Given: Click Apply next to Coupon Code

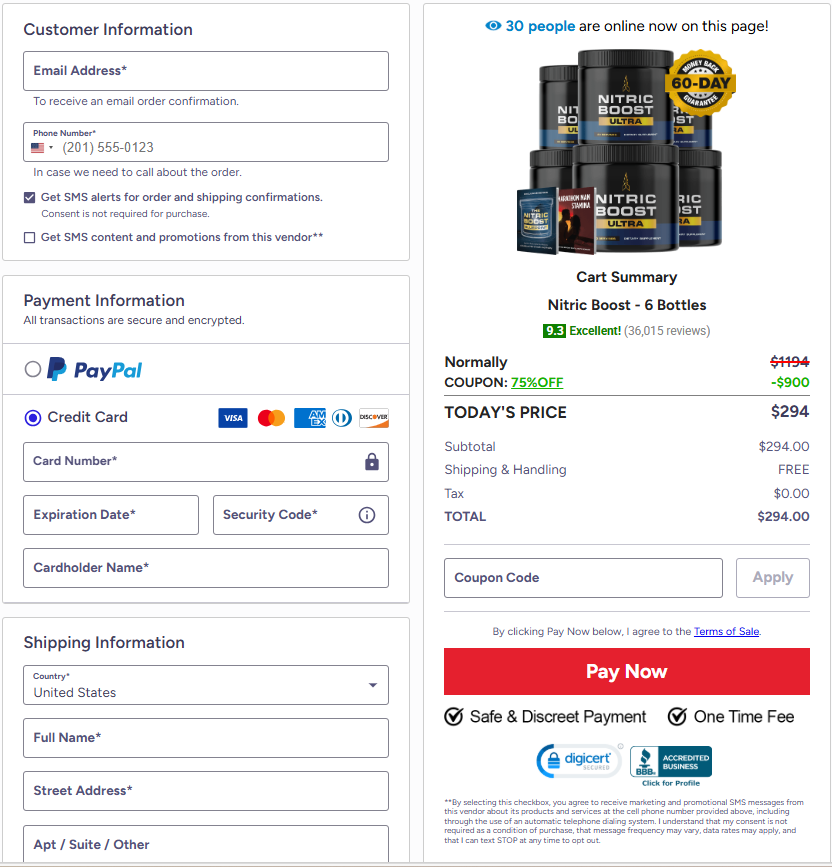Looking at the screenshot, I should click(x=772, y=578).
